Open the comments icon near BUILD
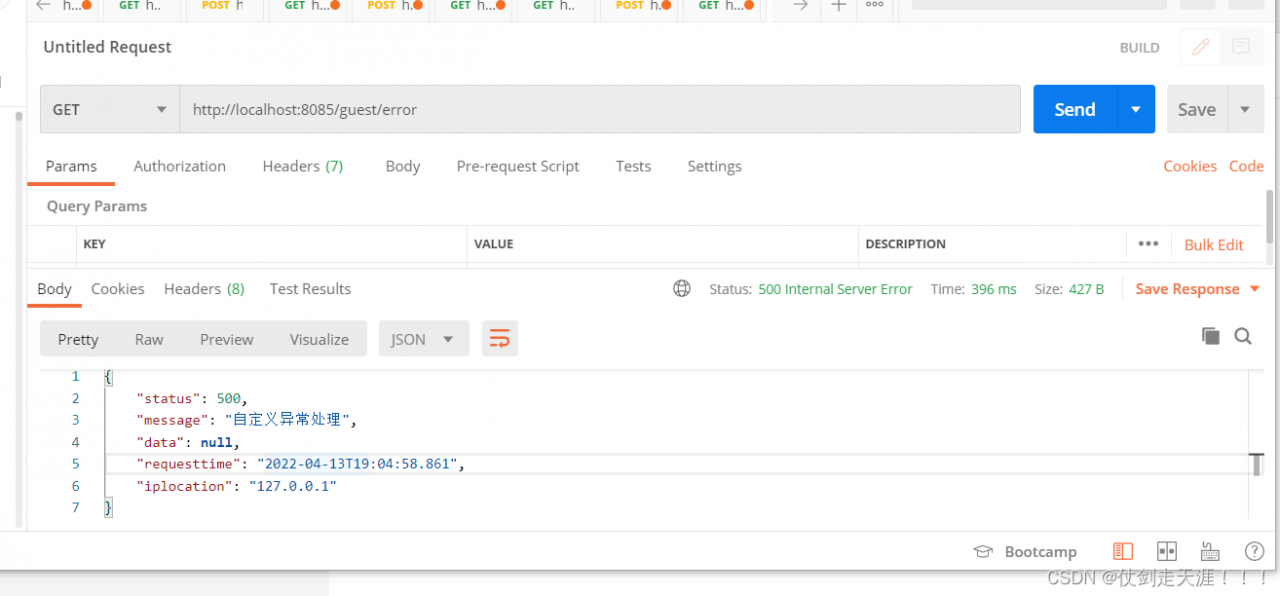The image size is (1280, 596). point(1241,47)
